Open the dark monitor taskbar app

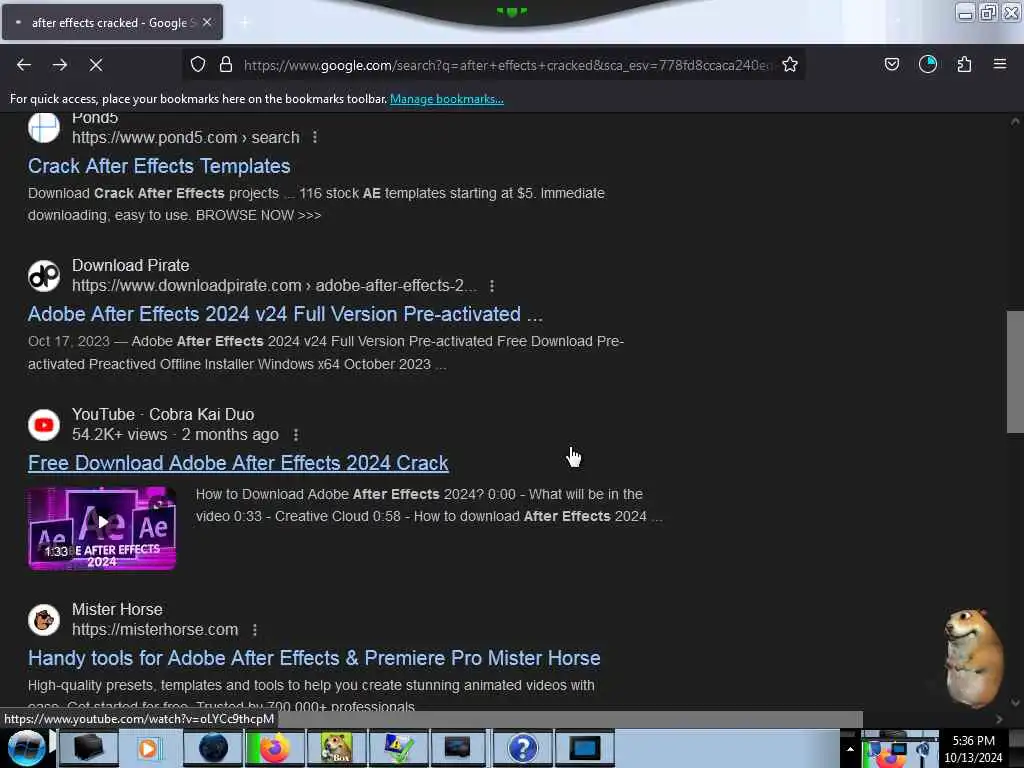pos(458,748)
